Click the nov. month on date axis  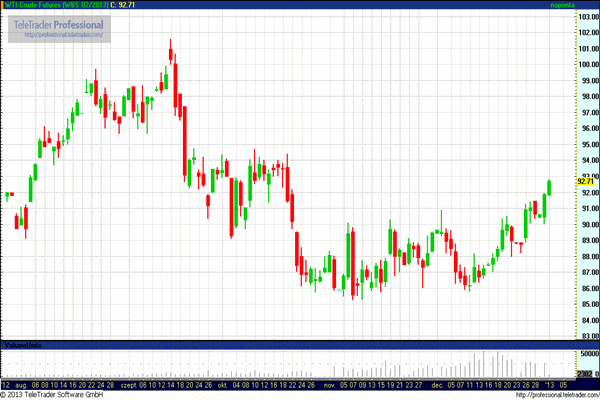tap(329, 383)
